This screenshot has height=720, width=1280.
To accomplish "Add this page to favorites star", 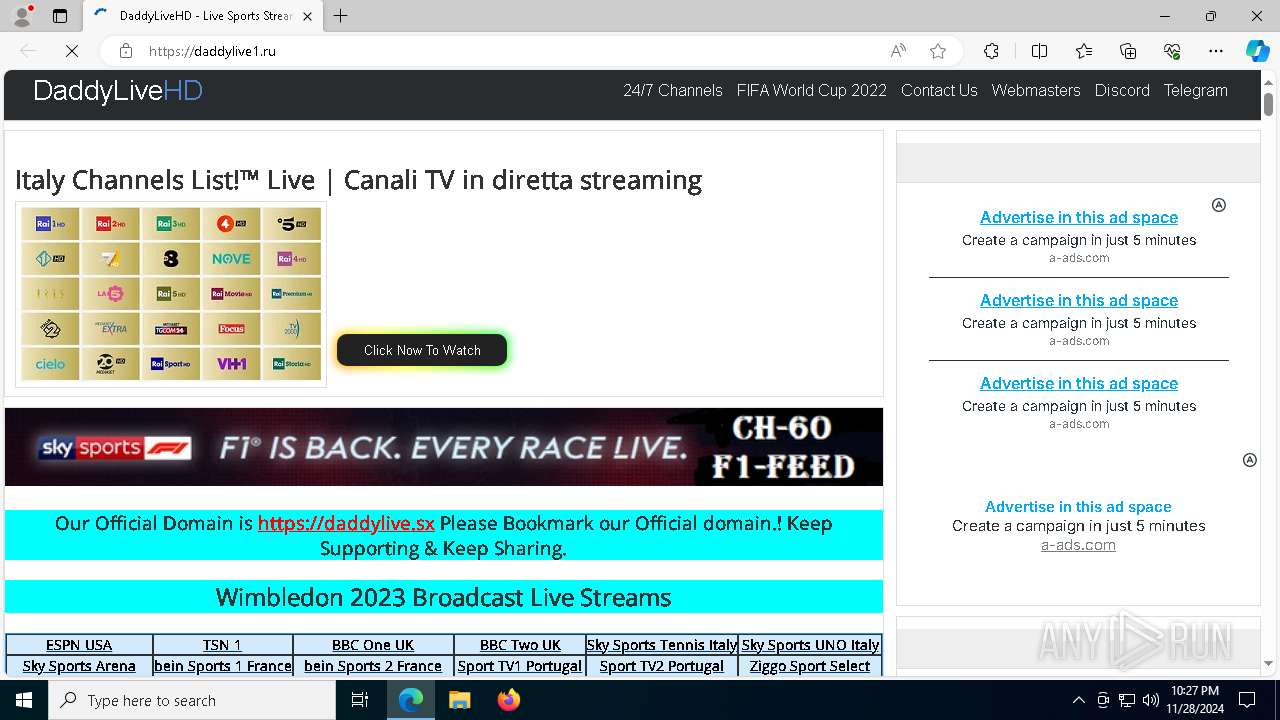I will (x=938, y=51).
